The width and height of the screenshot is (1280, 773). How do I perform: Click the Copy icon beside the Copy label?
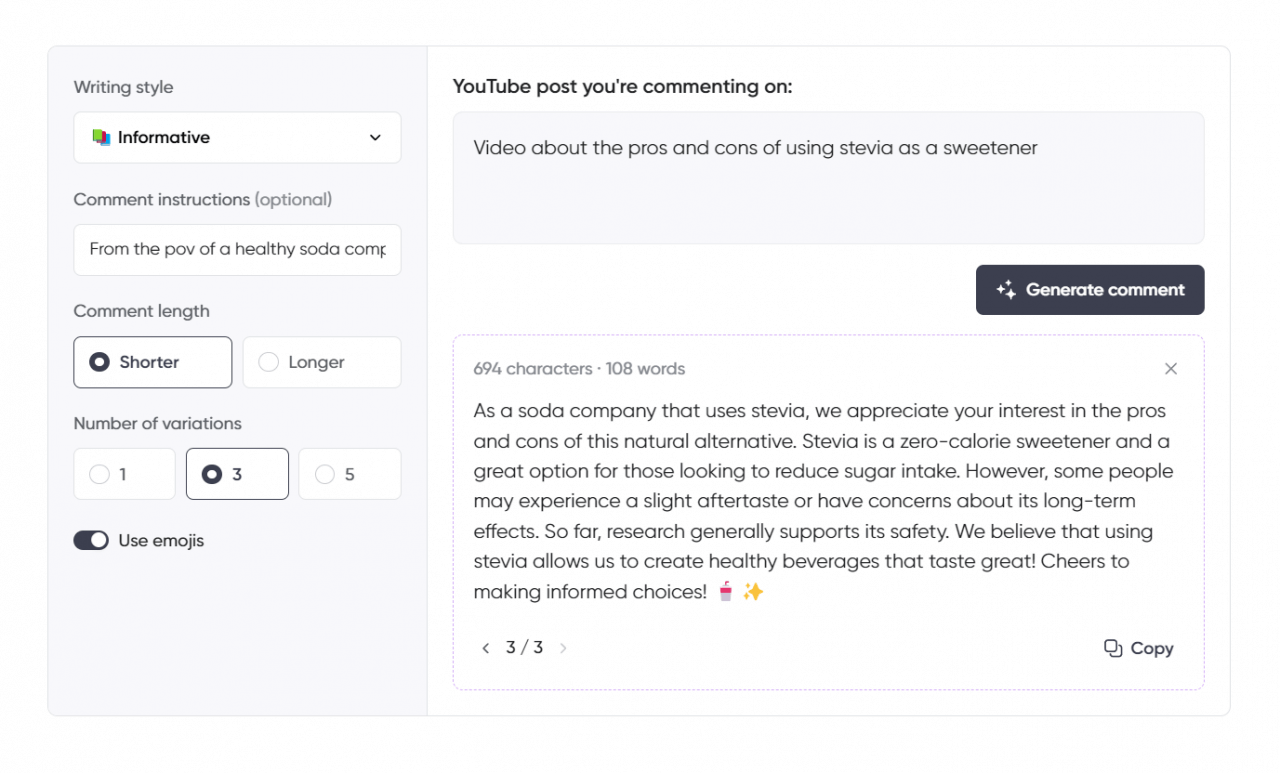pyautogui.click(x=1112, y=648)
